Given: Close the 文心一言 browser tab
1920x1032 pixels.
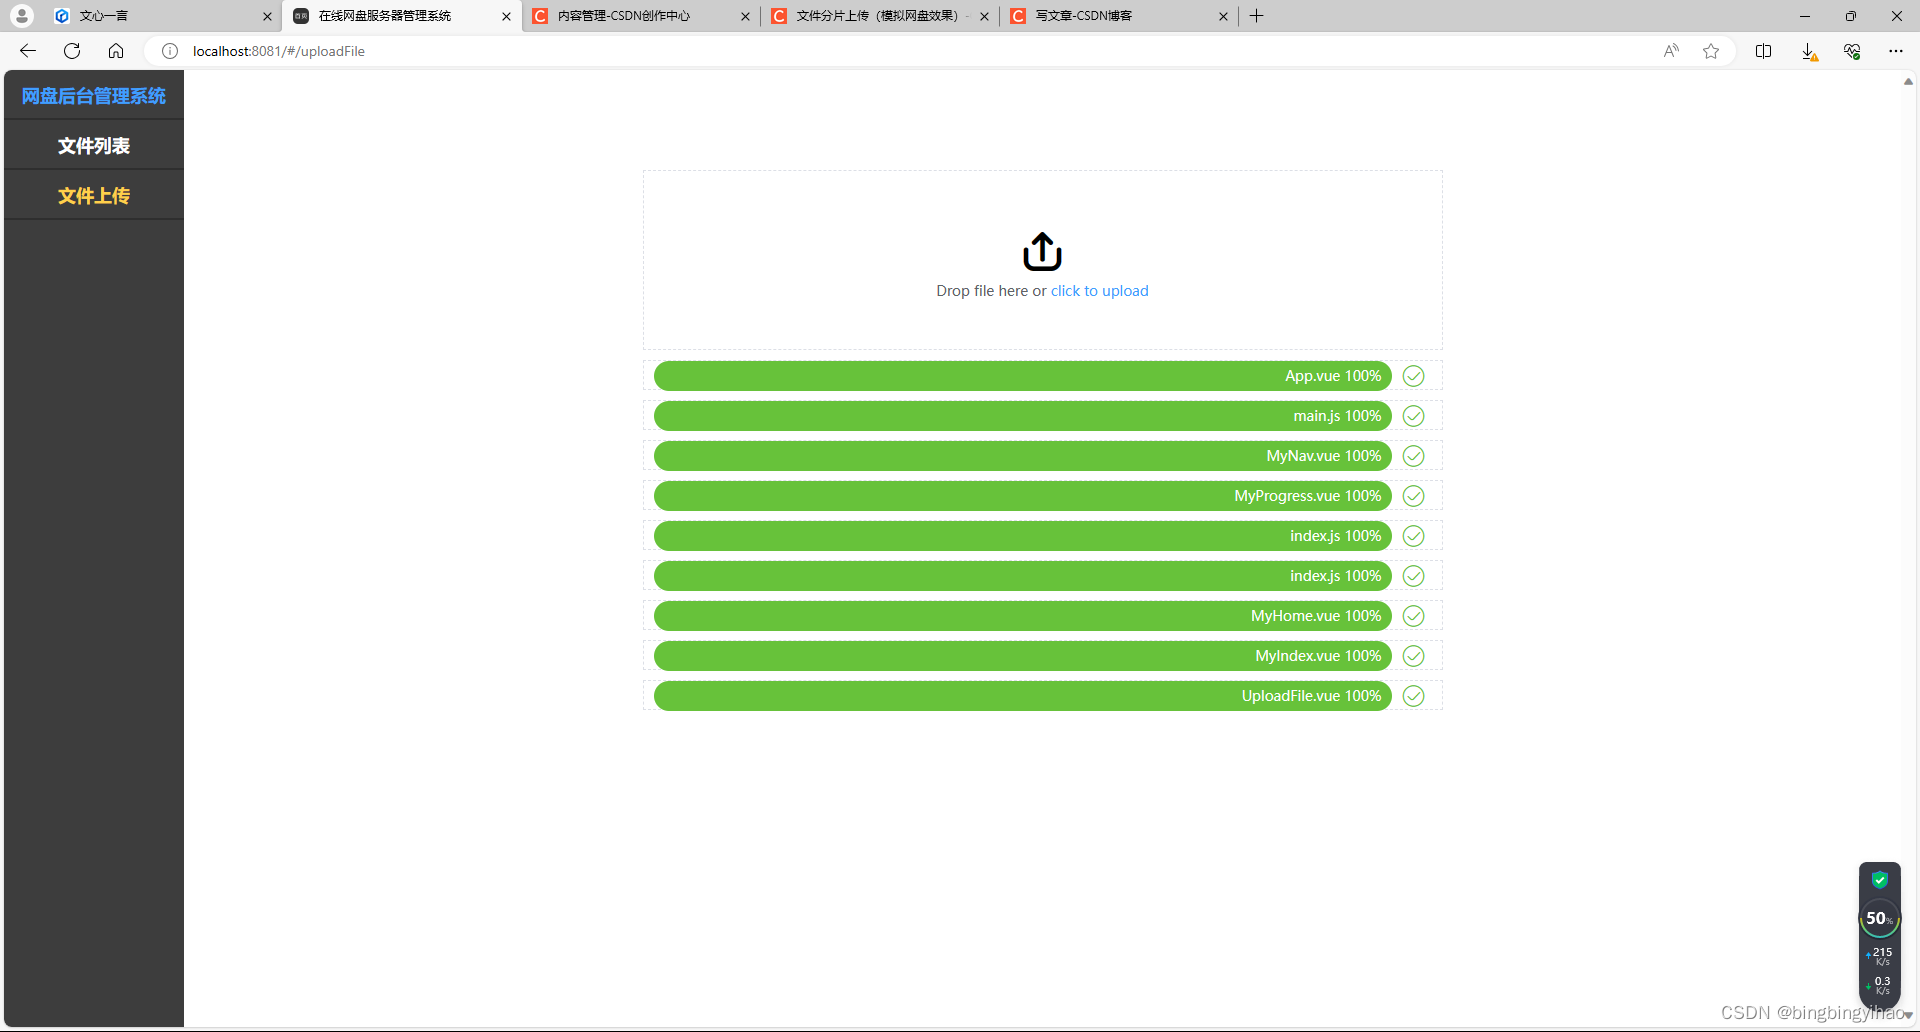Looking at the screenshot, I should [x=267, y=16].
